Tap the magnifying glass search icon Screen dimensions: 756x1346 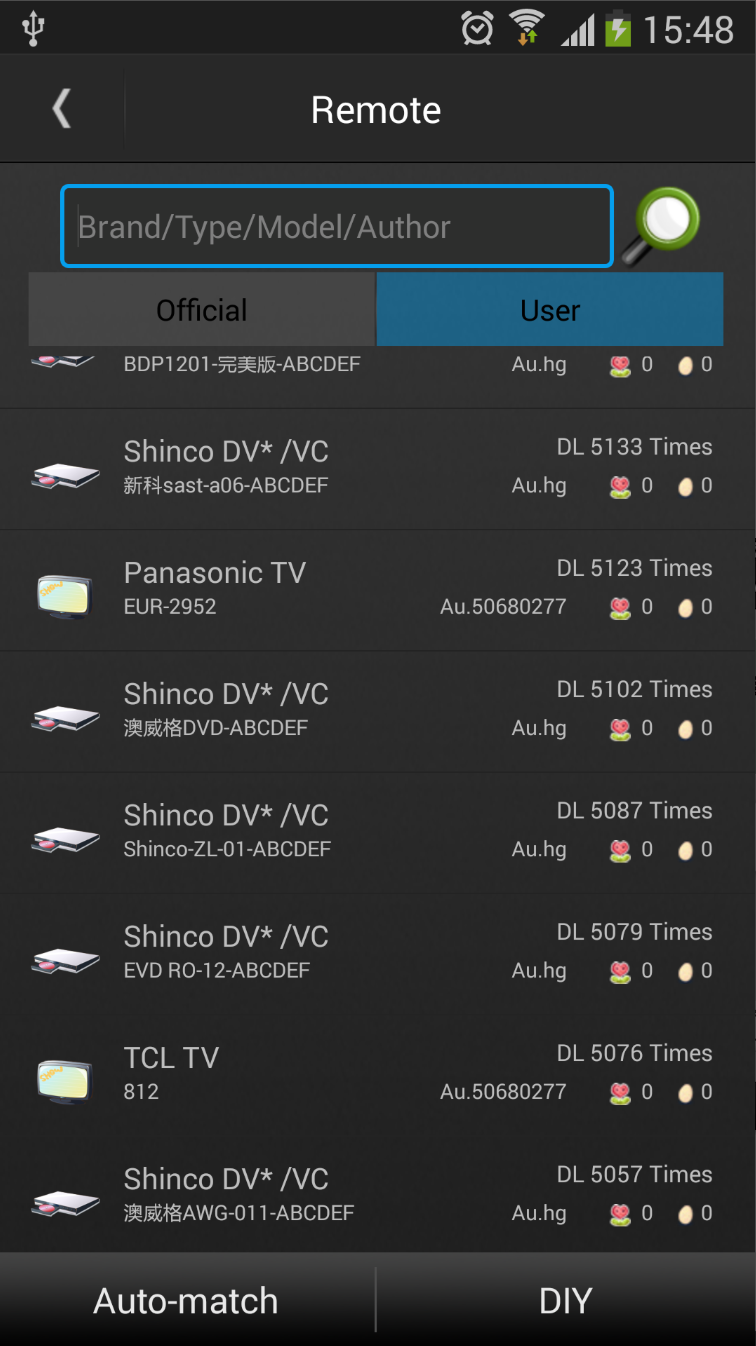click(661, 226)
